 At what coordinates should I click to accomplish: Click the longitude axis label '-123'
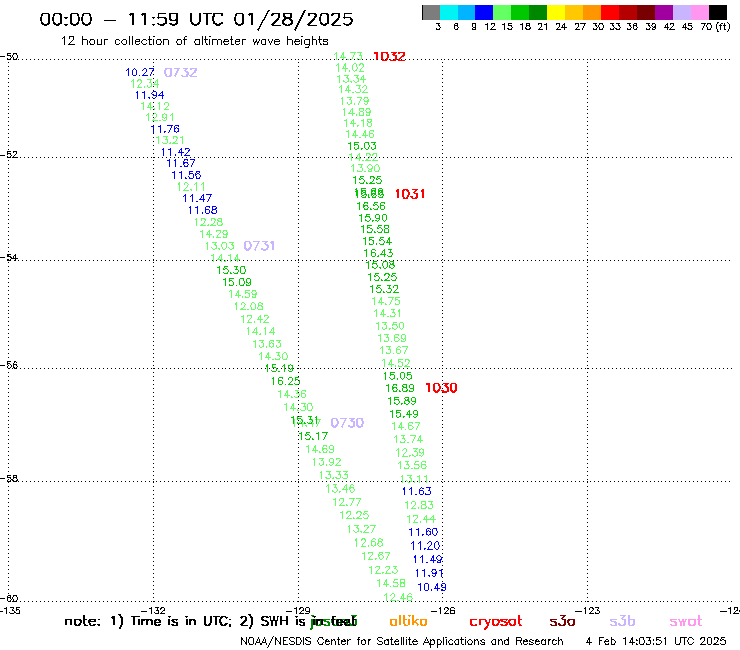(587, 611)
